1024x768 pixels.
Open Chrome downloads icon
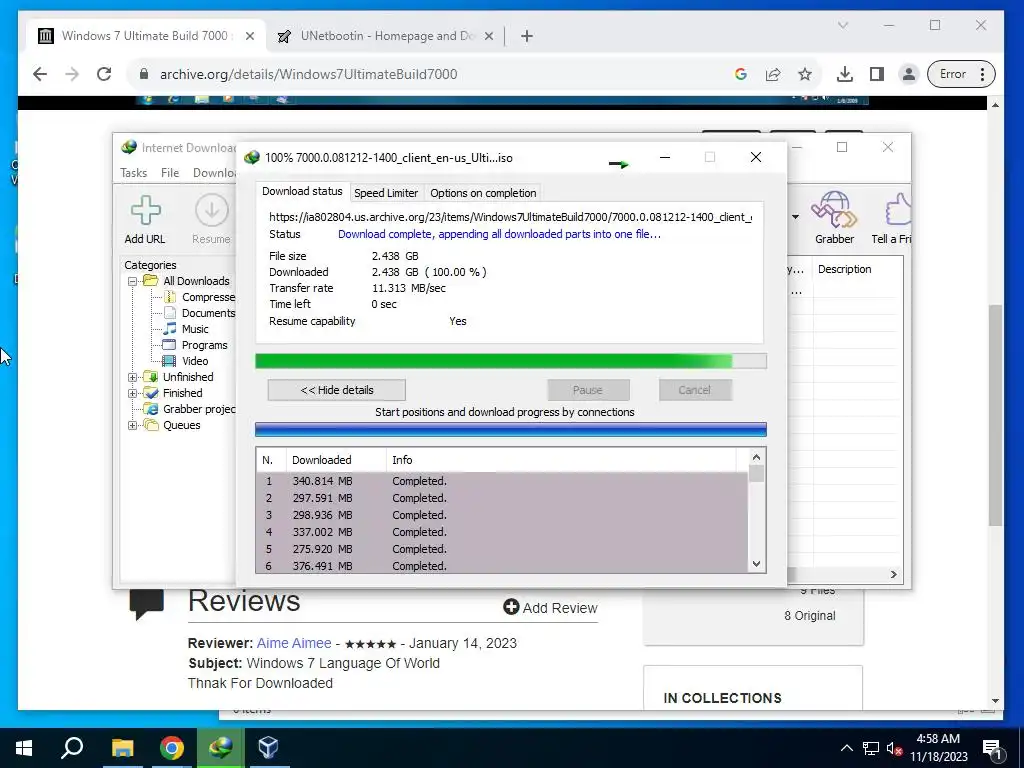tap(844, 74)
